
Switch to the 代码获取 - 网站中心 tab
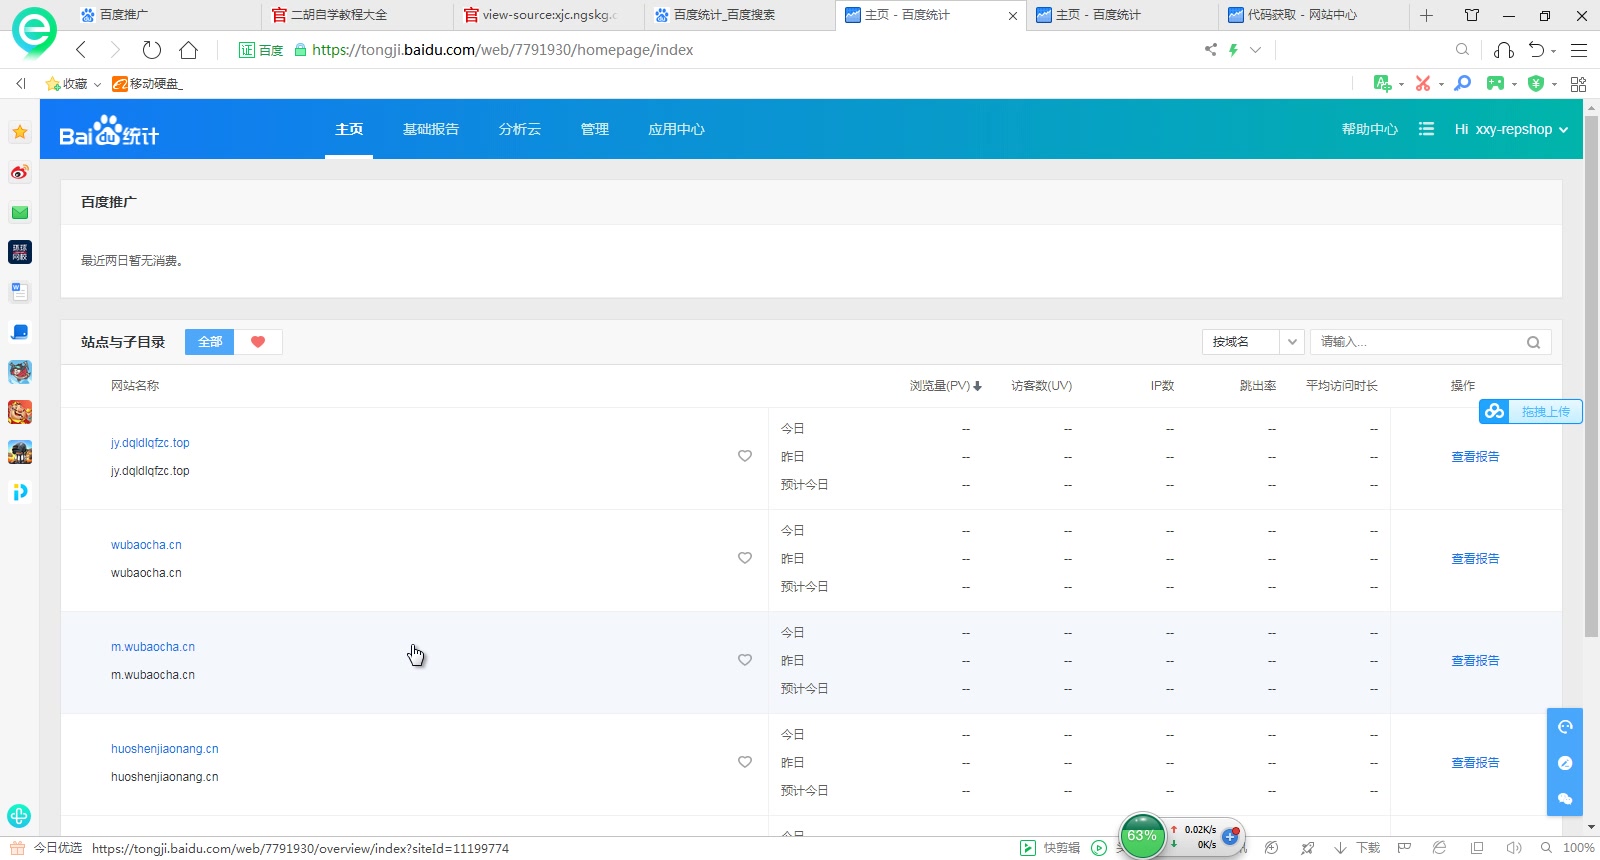click(x=1313, y=15)
